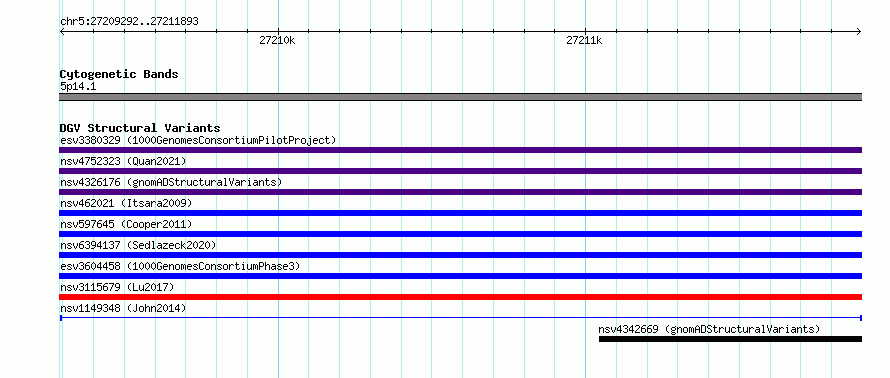
Task: Click the grey 5p14.1 cytogenetic band
Action: pos(460,97)
